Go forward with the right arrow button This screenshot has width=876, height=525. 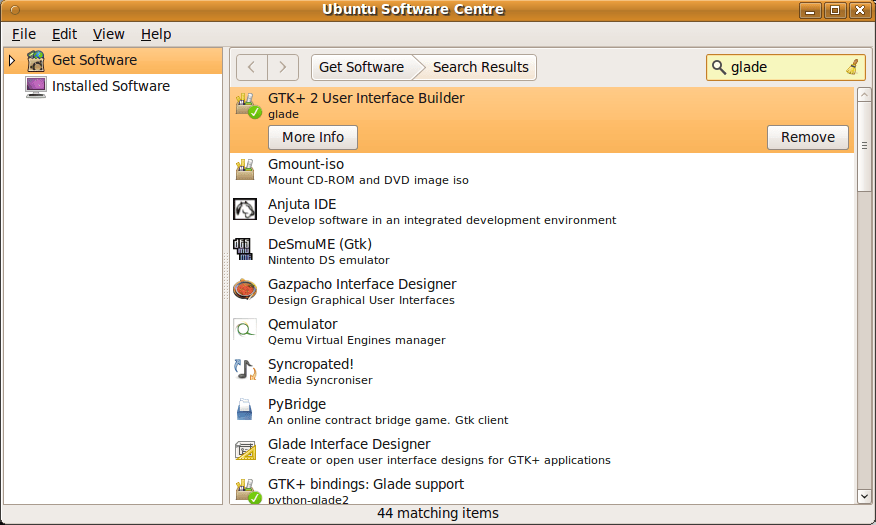283,68
